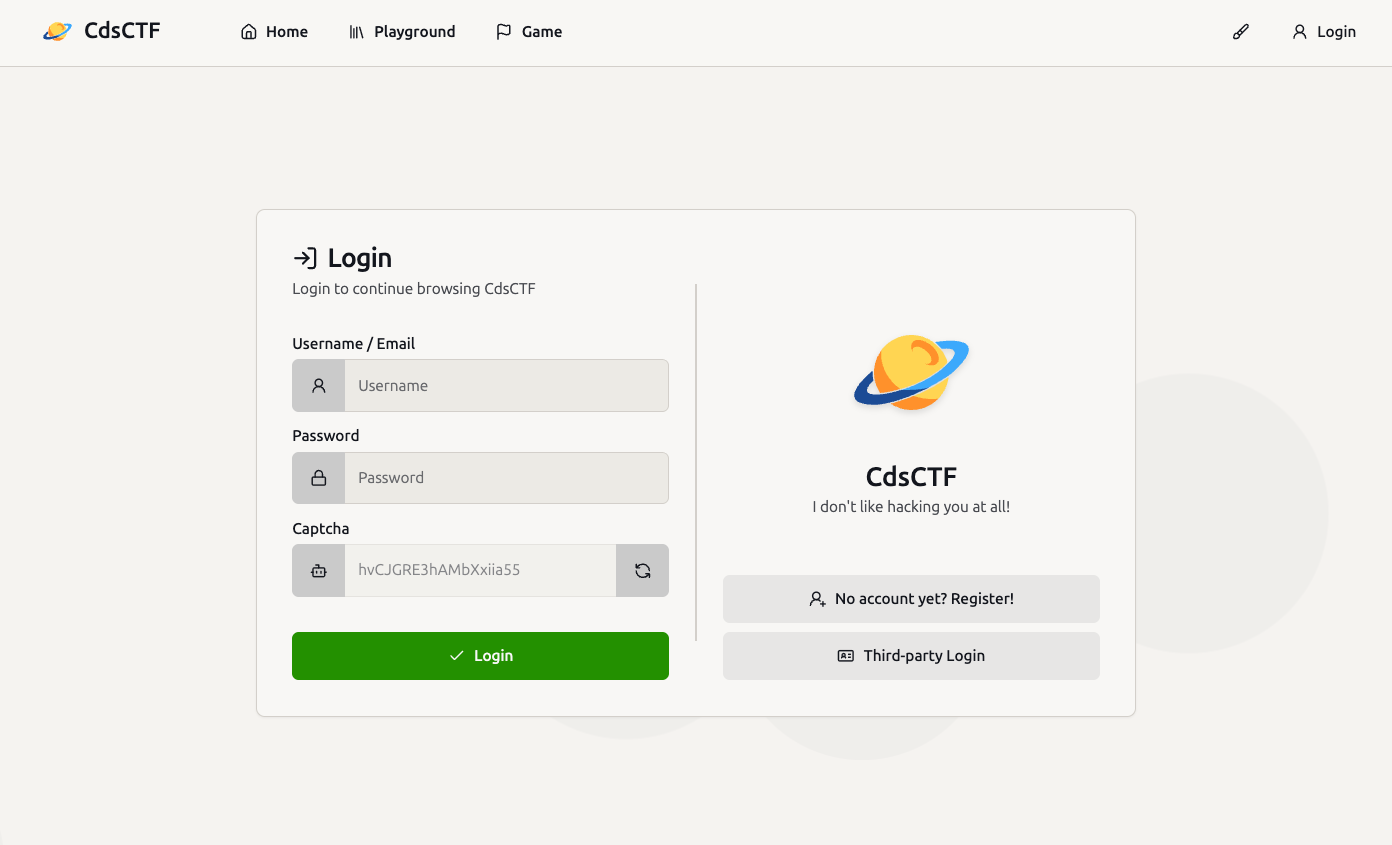This screenshot has width=1392, height=845.
Task: Click the lock icon beside Password field
Action: tap(319, 478)
